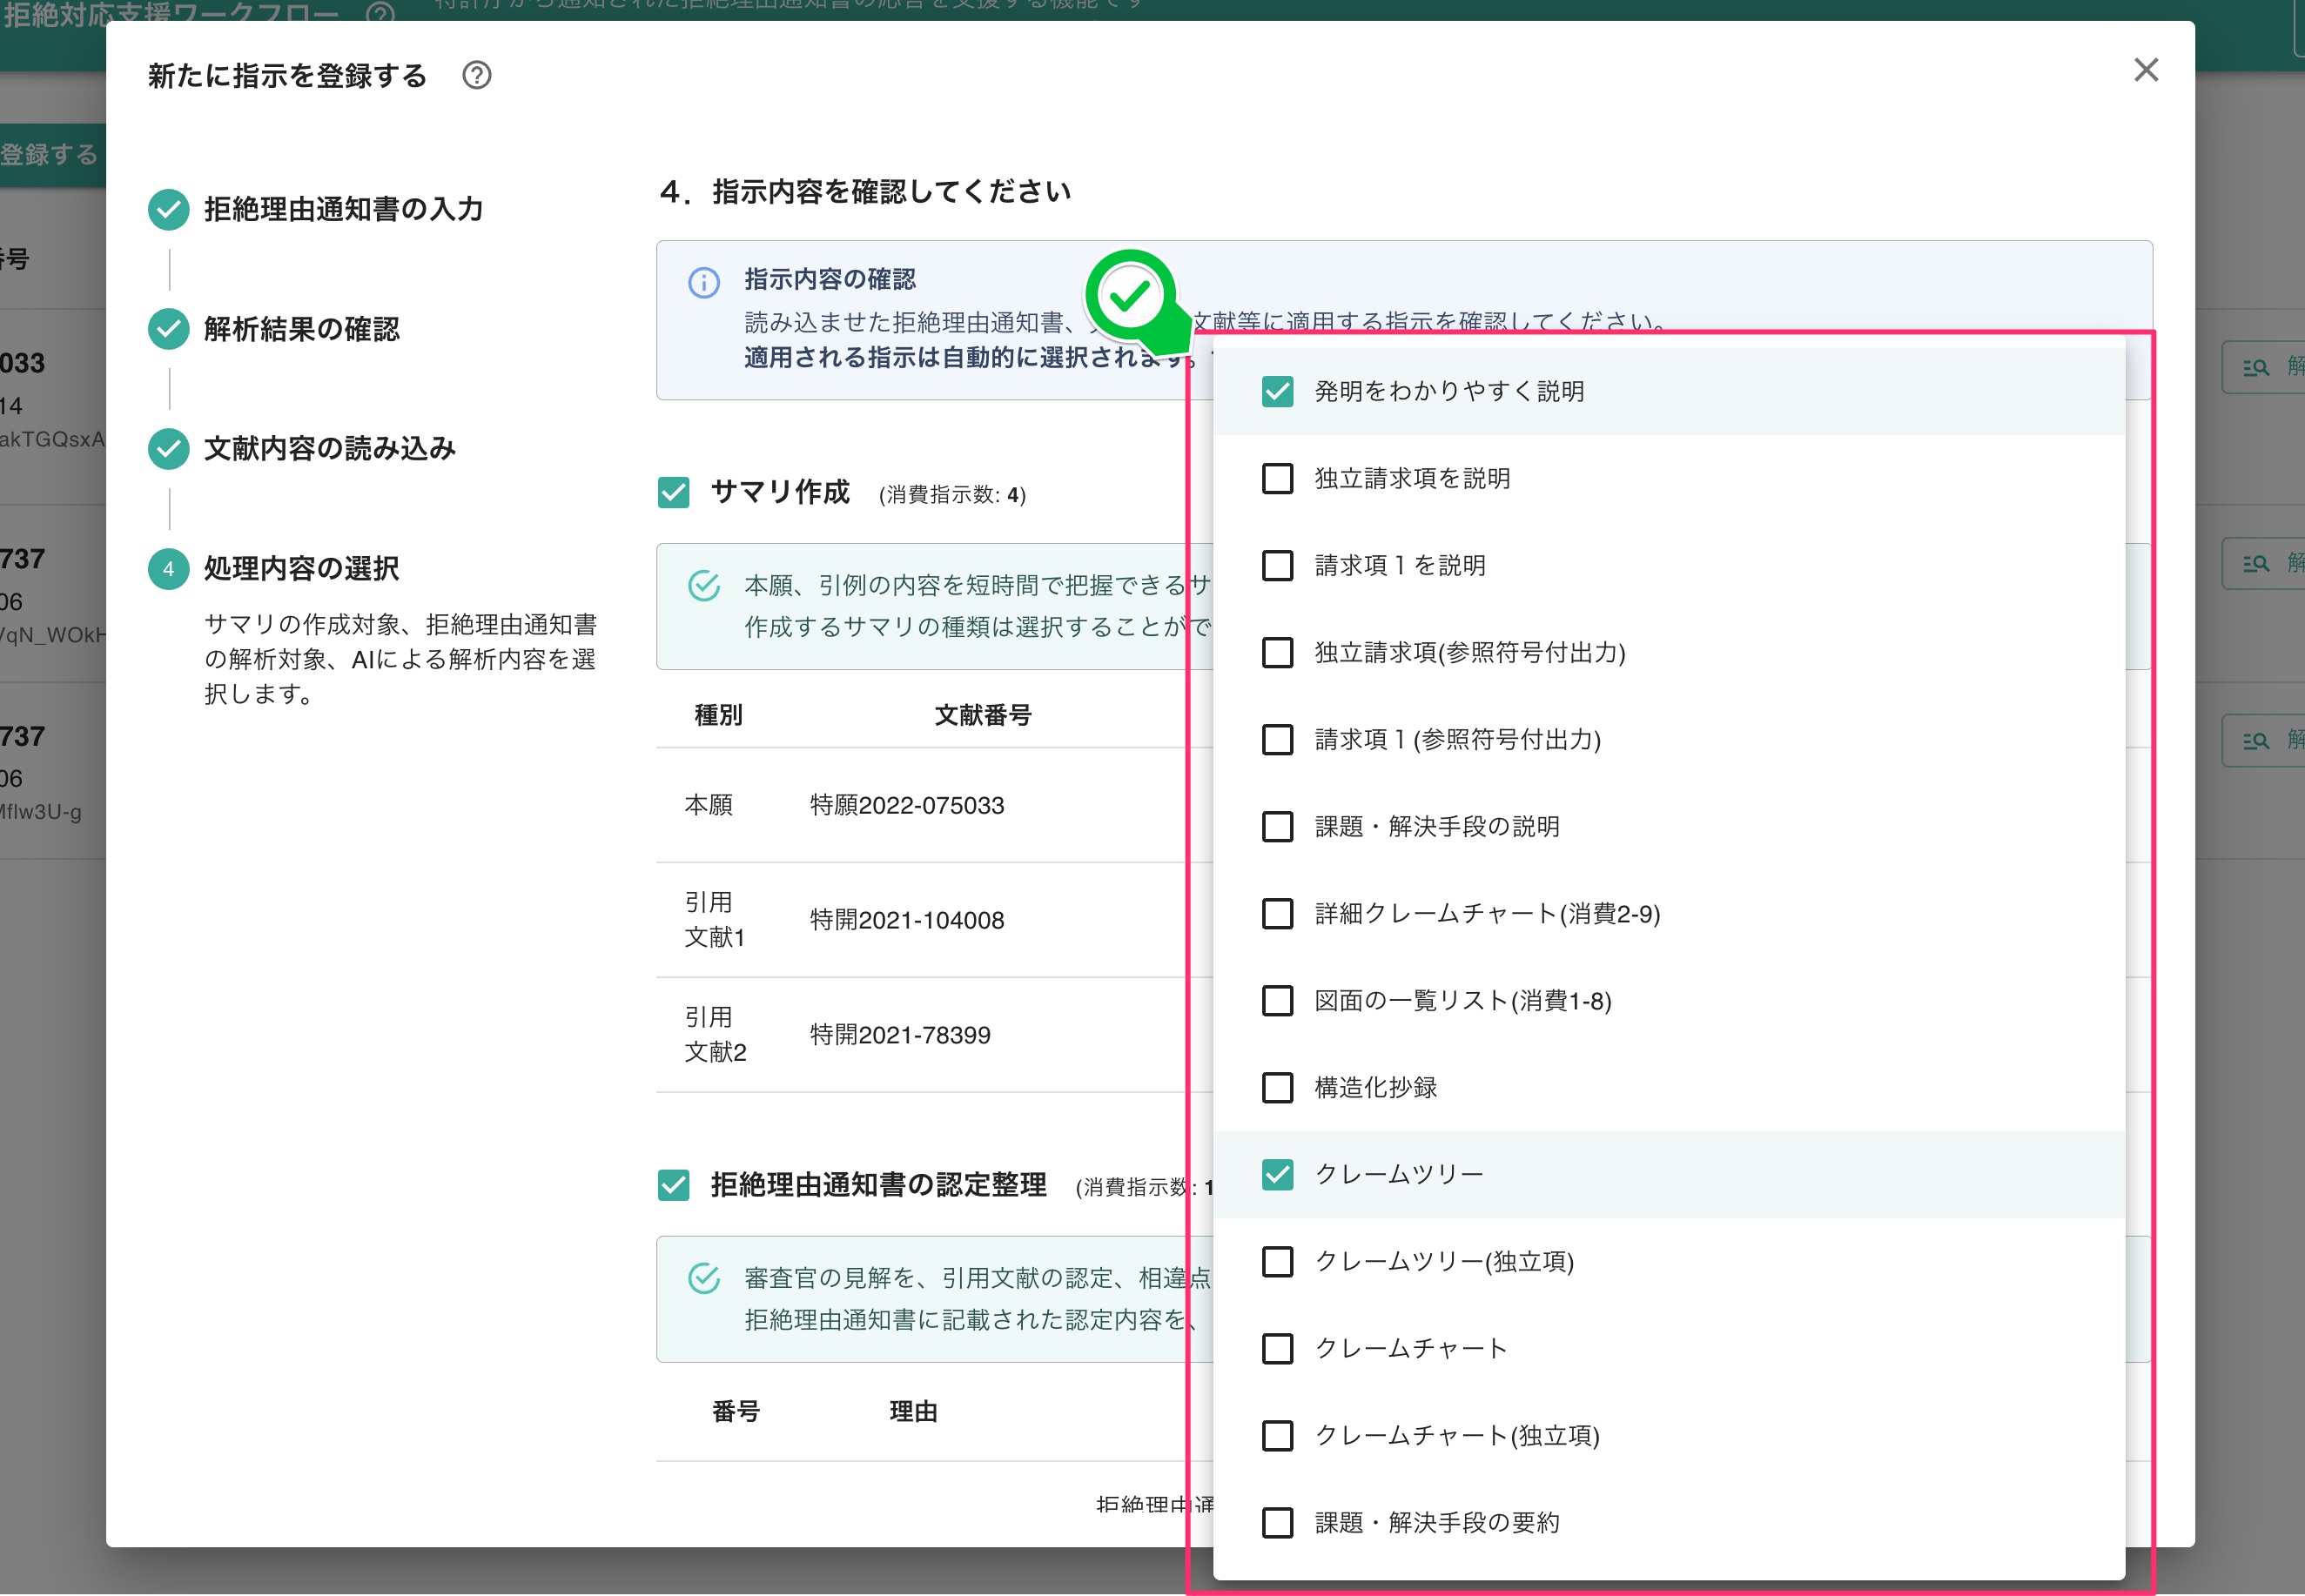Check 課題・解決手段の説明 option
The height and width of the screenshot is (1596, 2305).
1277,826
